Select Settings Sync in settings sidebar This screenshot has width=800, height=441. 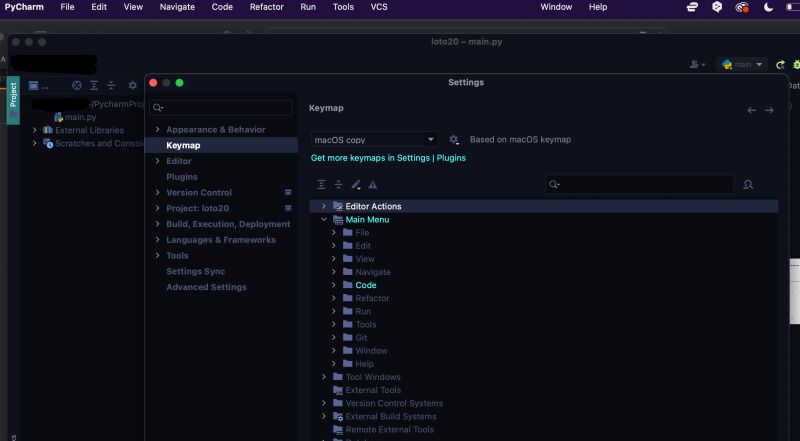click(x=195, y=271)
